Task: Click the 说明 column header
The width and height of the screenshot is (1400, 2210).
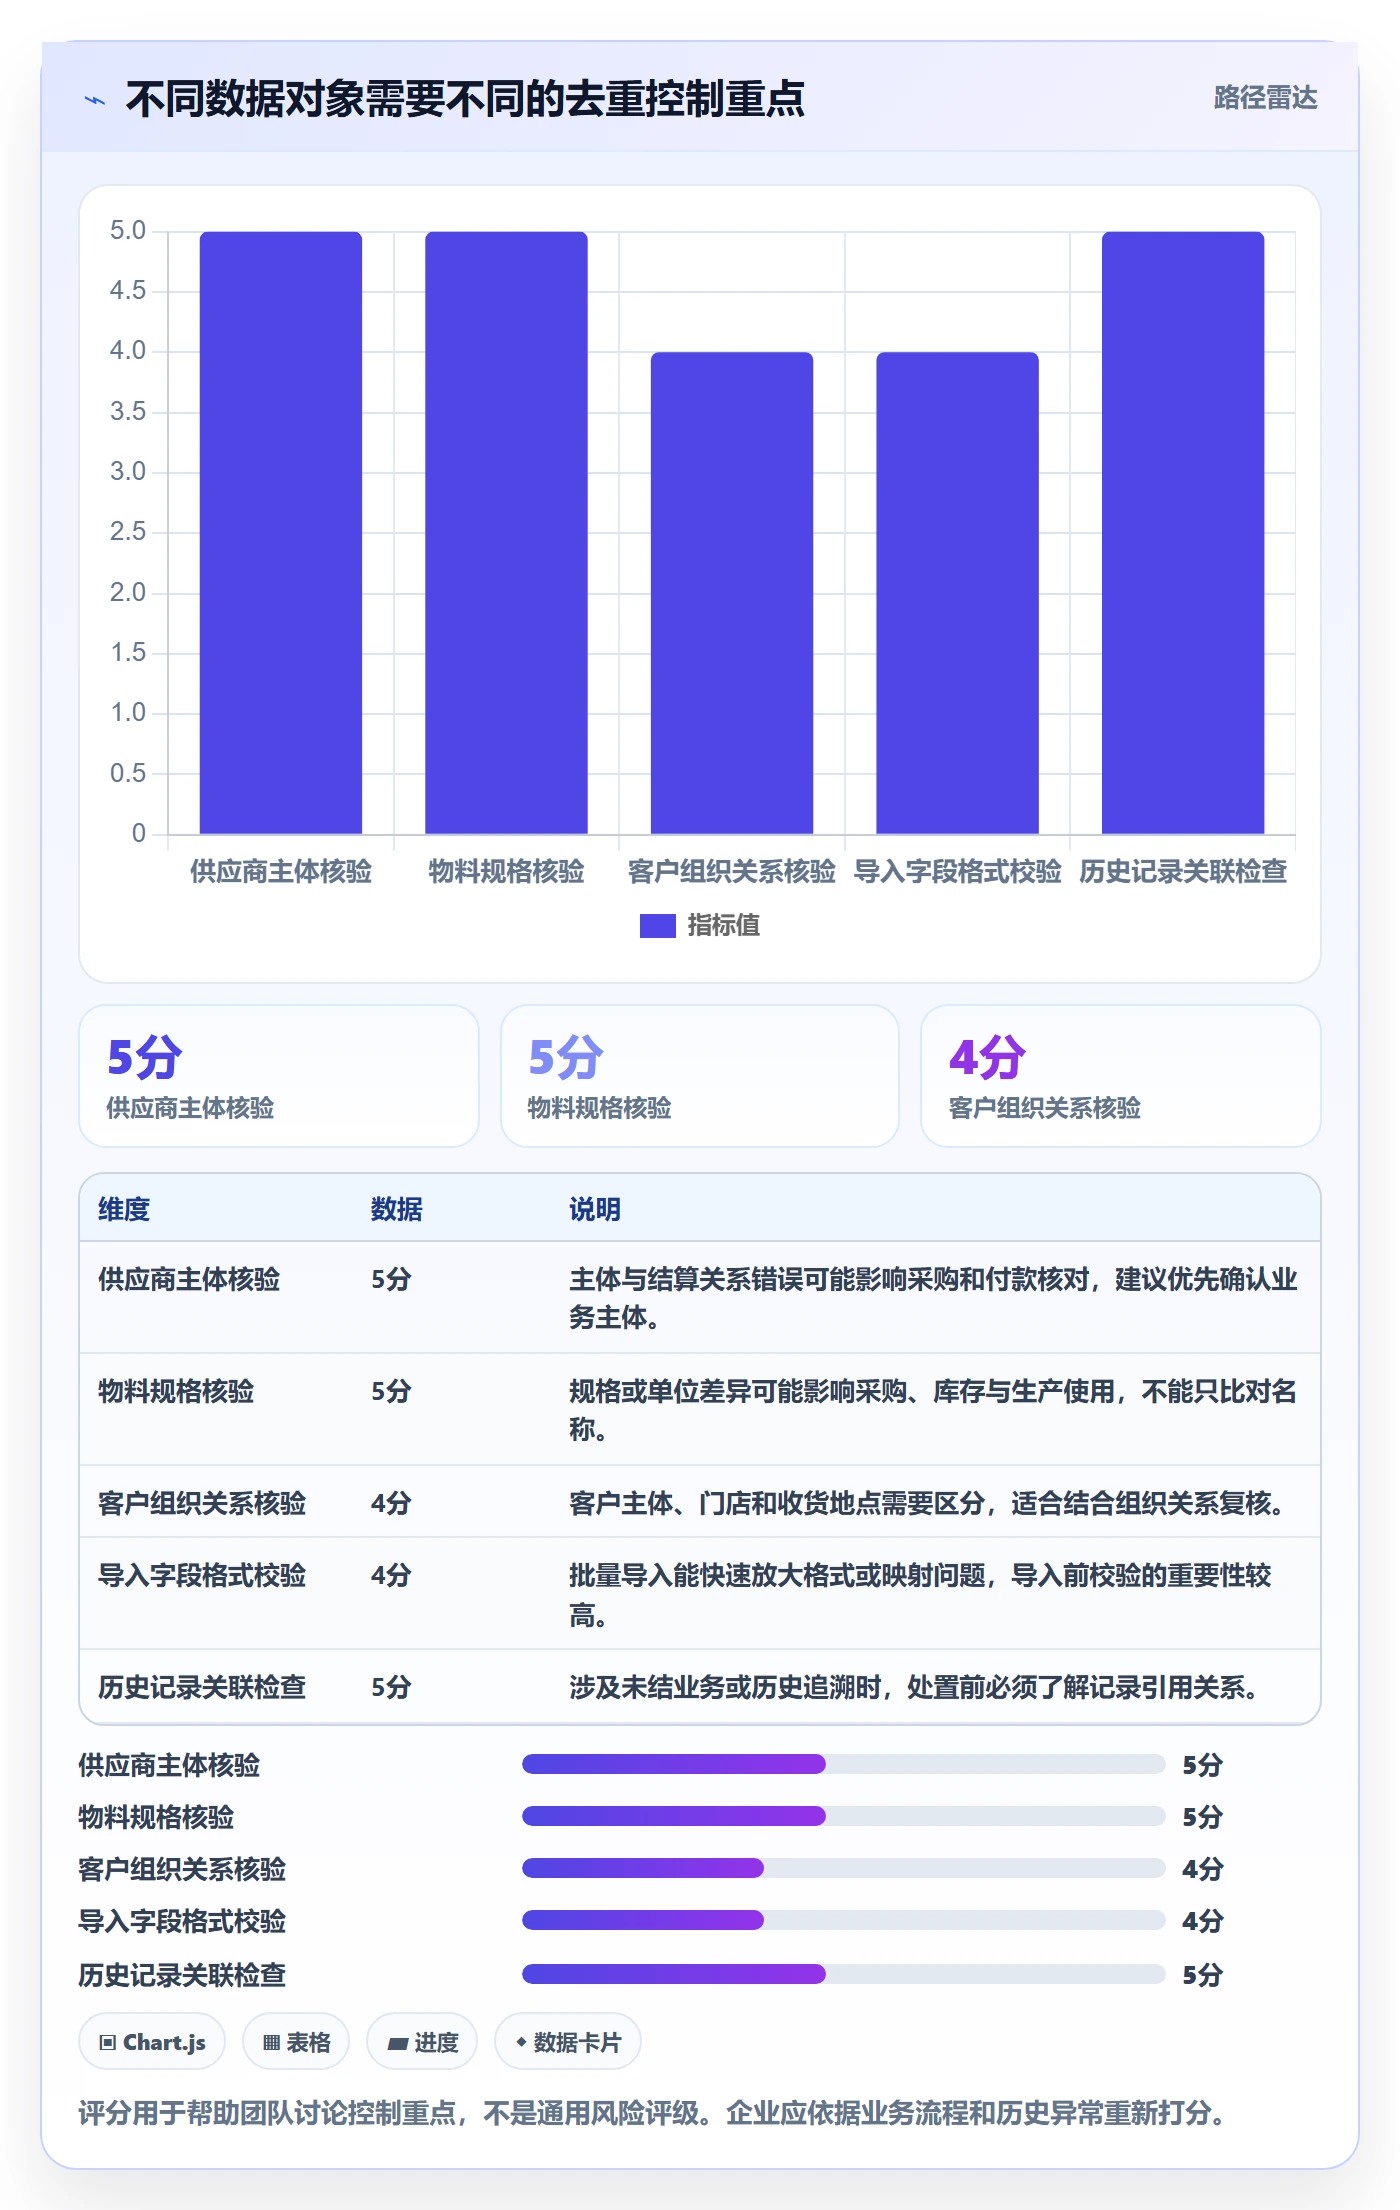Action: pyautogui.click(x=595, y=1209)
